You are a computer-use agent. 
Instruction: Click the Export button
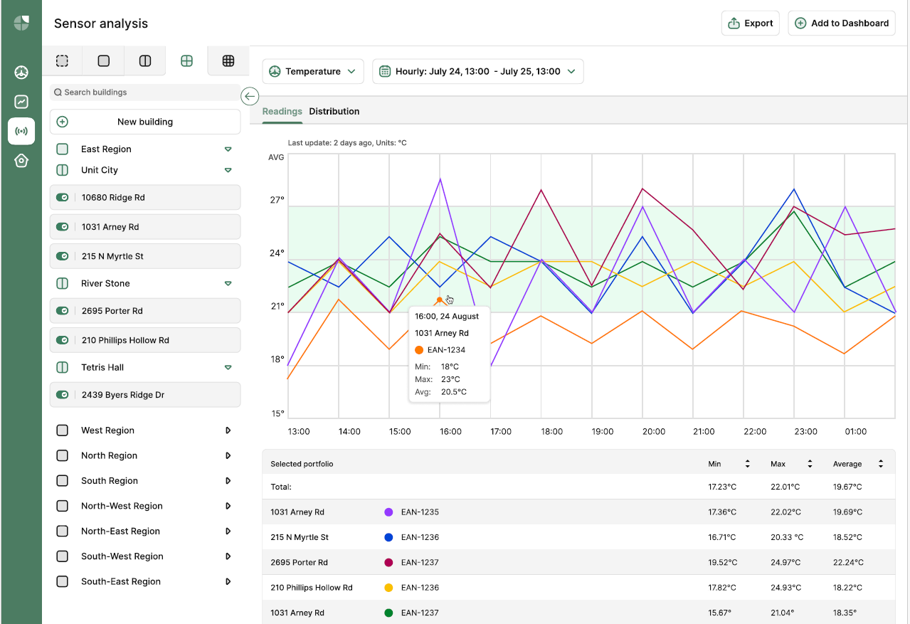[x=750, y=23]
